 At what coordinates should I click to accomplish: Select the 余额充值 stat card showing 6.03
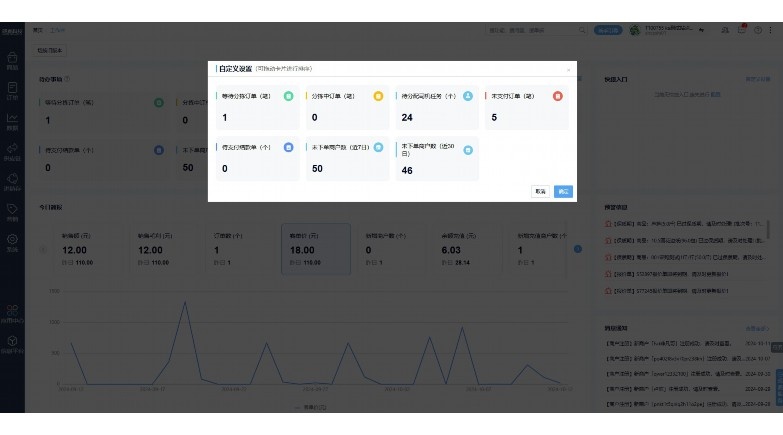coord(469,249)
